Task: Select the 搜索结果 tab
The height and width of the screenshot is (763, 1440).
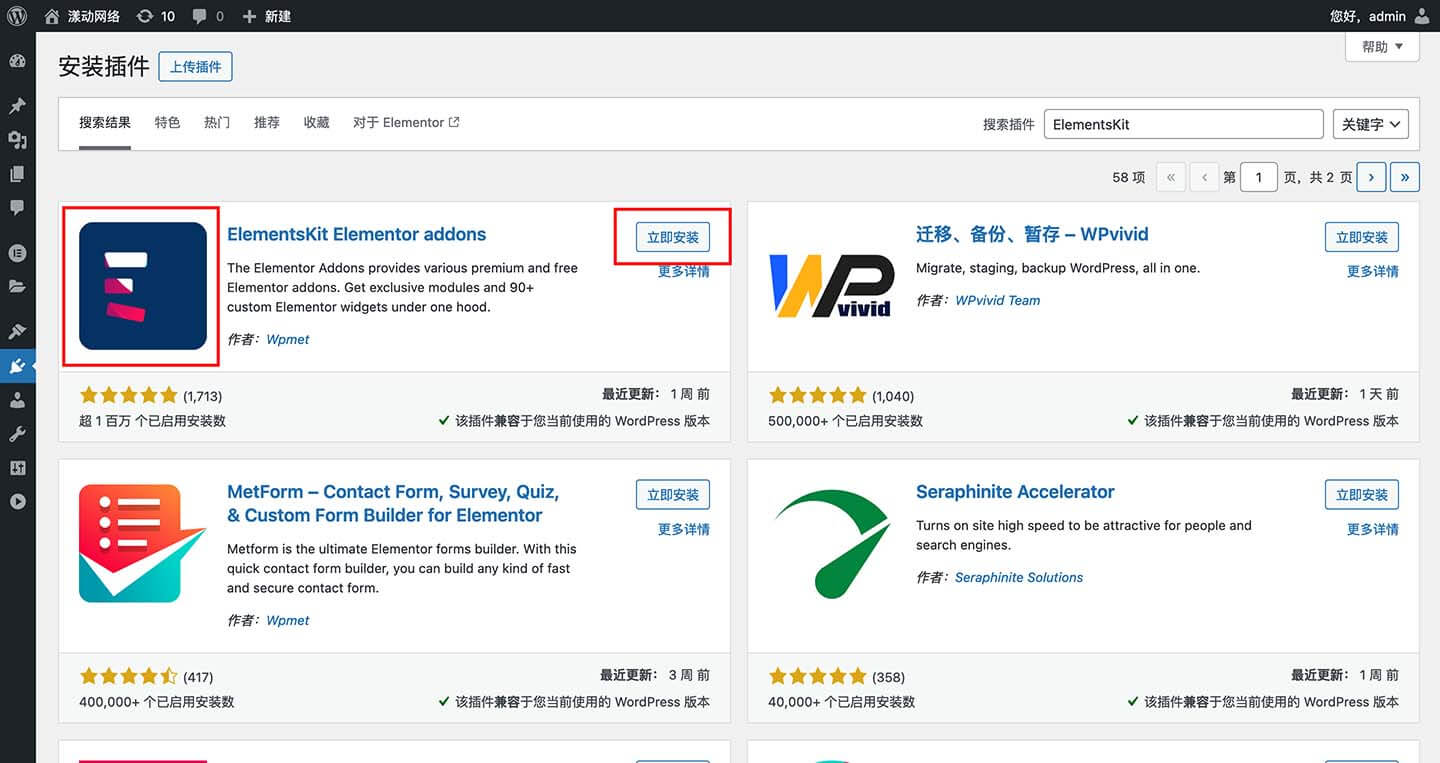Action: tap(105, 123)
